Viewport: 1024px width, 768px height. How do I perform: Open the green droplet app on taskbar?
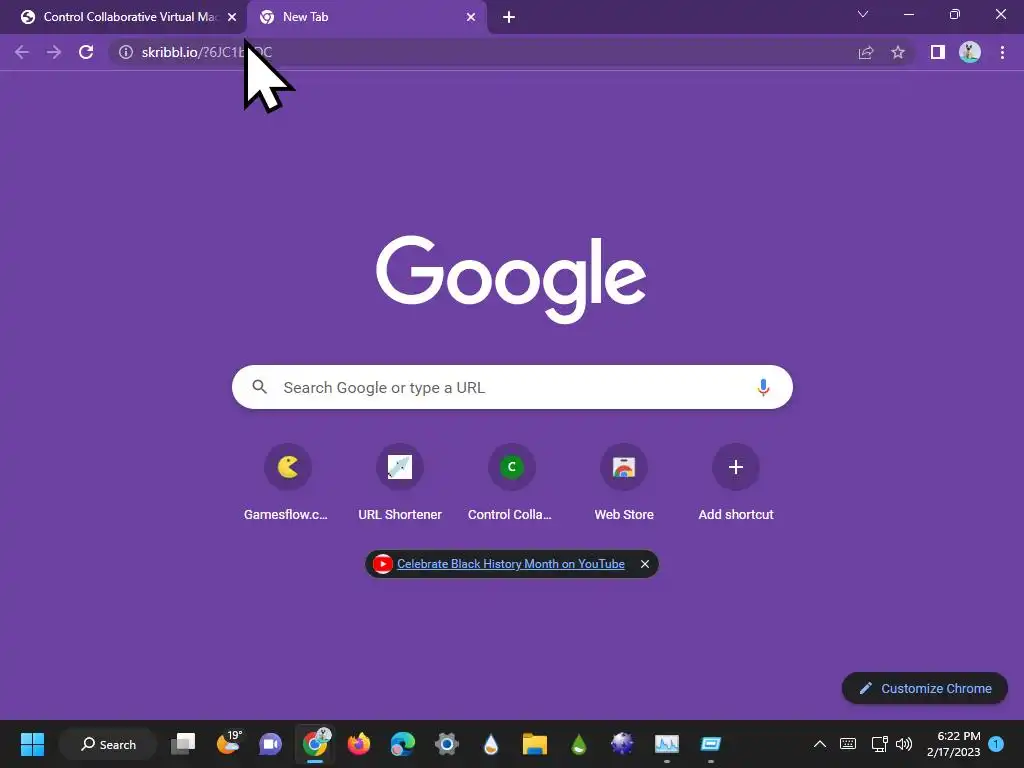[579, 744]
